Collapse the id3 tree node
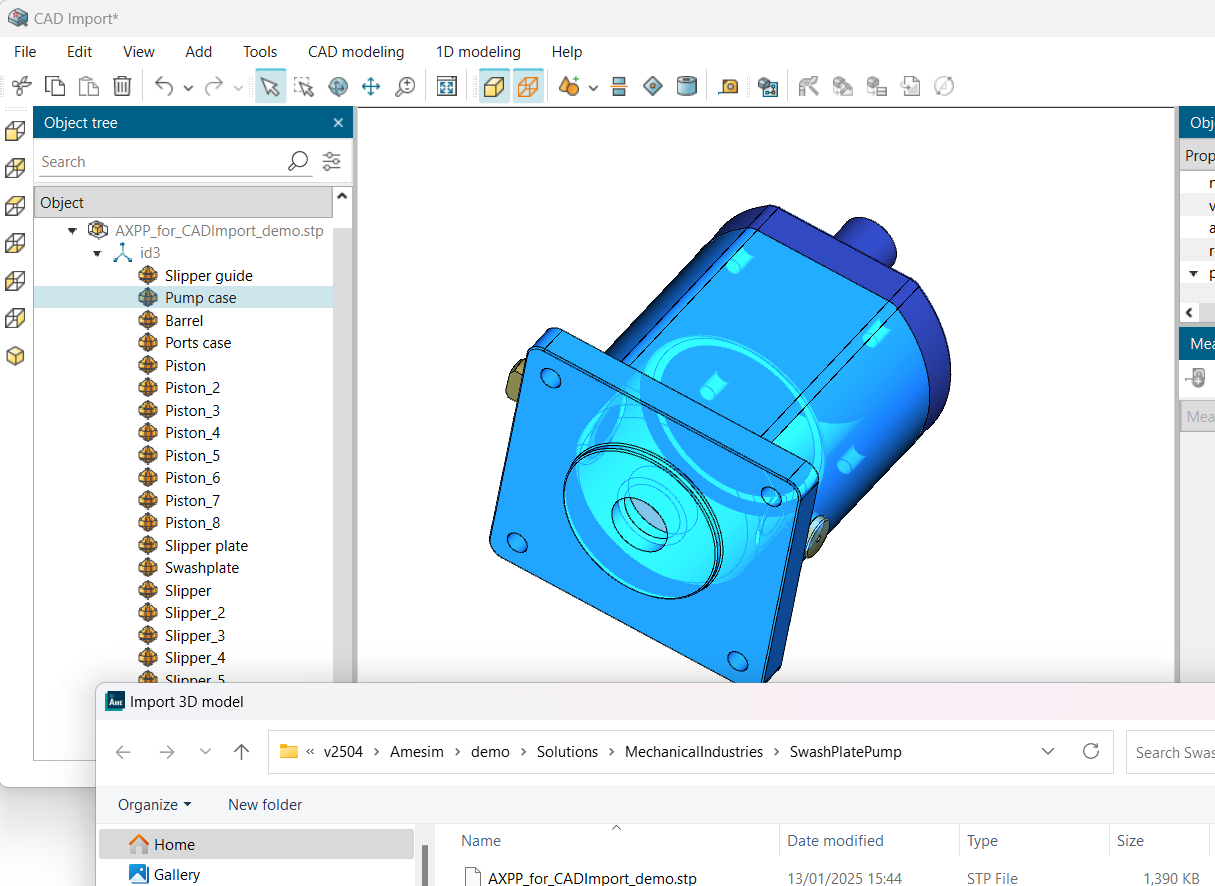Viewport: 1215px width, 886px height. coord(97,253)
